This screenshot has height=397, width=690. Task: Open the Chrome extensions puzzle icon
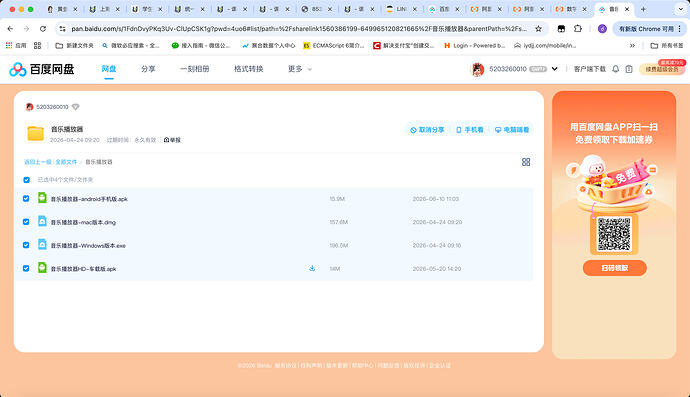click(x=578, y=29)
